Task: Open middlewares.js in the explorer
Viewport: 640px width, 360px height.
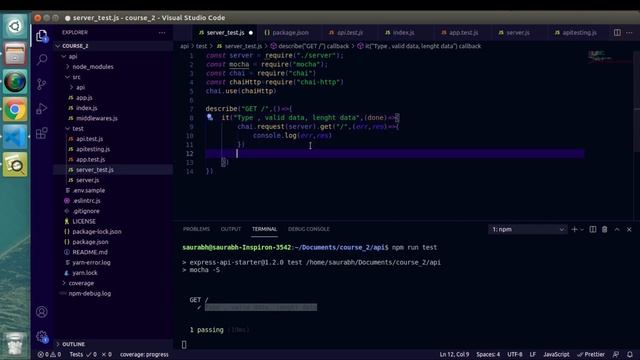Action: (96, 118)
